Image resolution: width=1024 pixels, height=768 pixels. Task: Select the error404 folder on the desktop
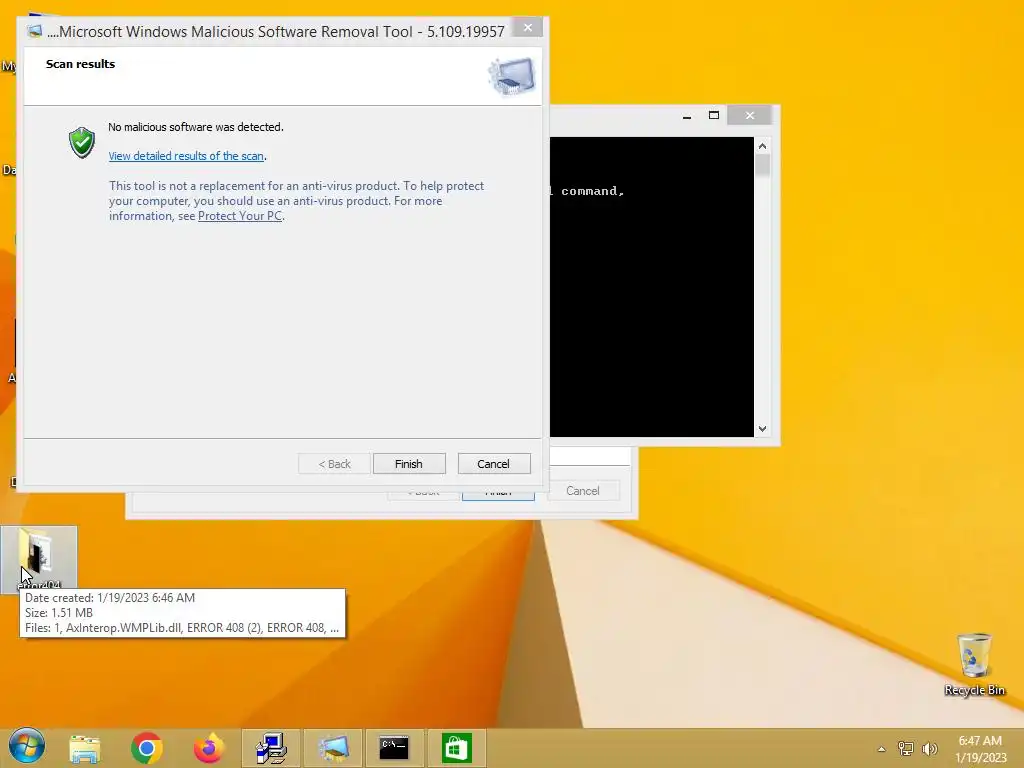click(39, 559)
